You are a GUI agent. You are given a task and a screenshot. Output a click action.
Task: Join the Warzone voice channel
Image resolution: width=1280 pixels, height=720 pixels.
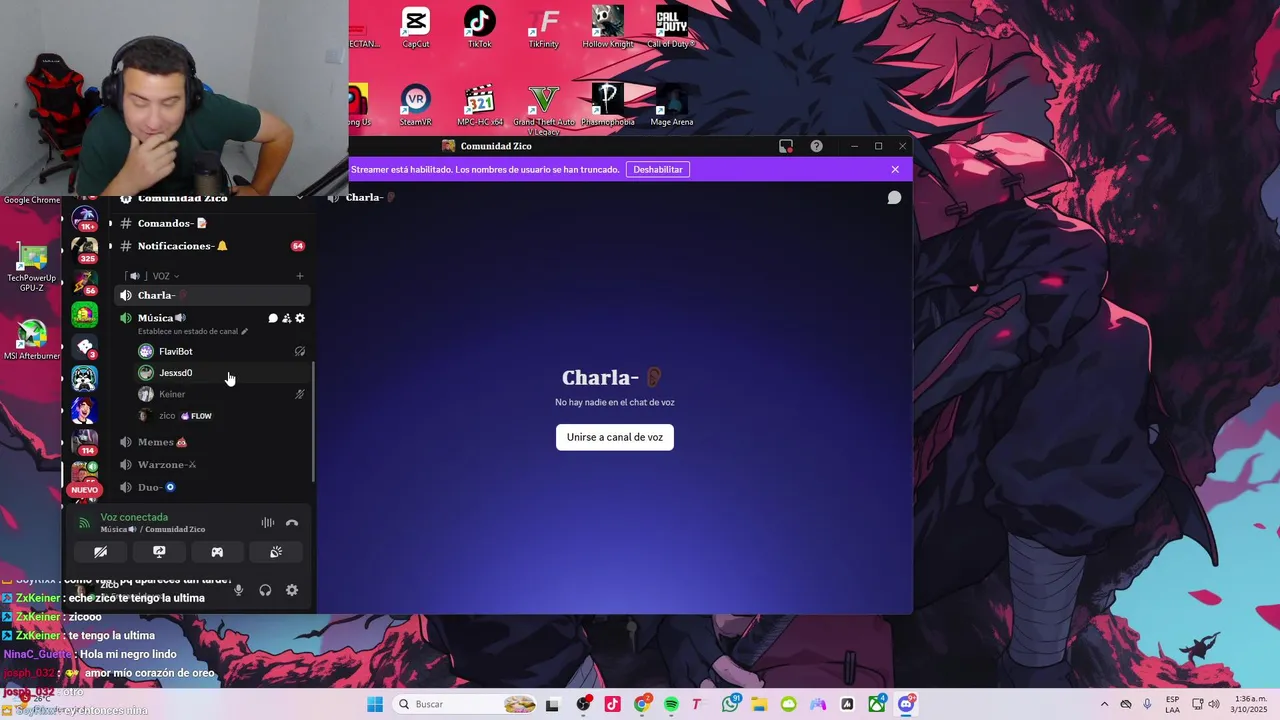point(212,465)
